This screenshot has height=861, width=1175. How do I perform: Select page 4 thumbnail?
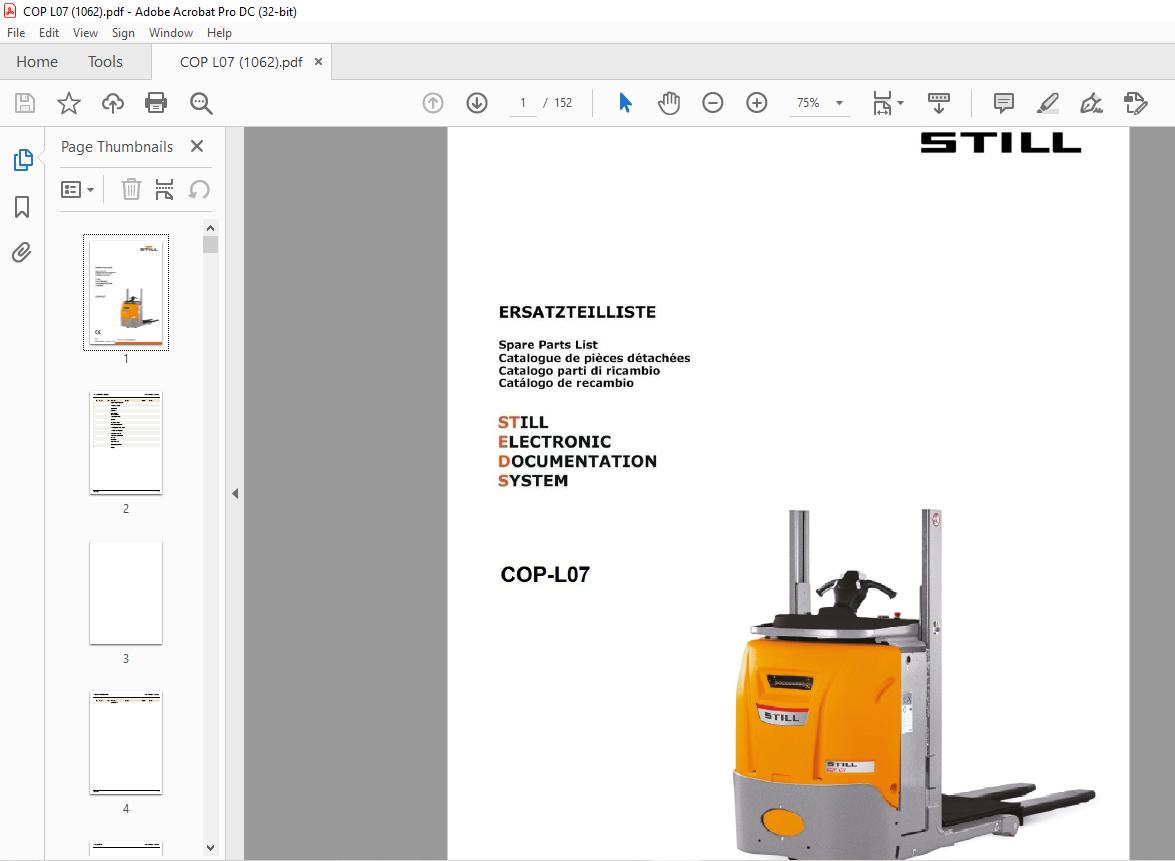[x=126, y=743]
